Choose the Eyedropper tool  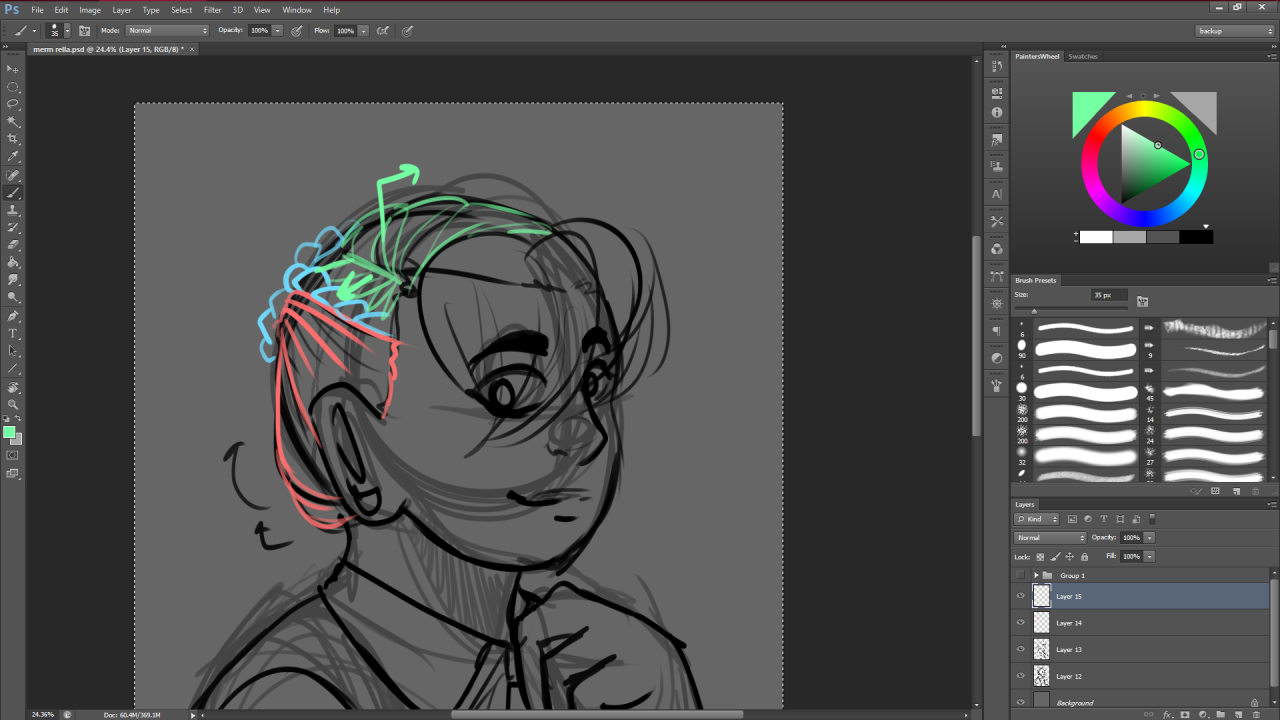(x=13, y=157)
